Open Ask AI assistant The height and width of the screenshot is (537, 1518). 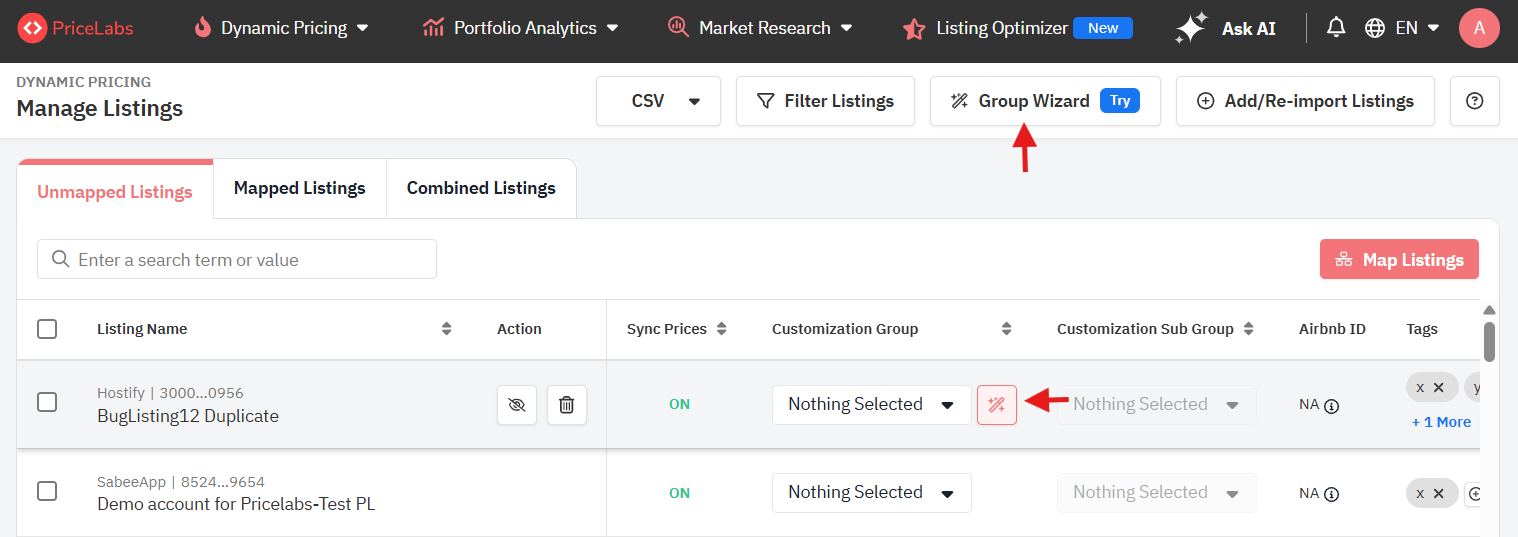[1226, 28]
